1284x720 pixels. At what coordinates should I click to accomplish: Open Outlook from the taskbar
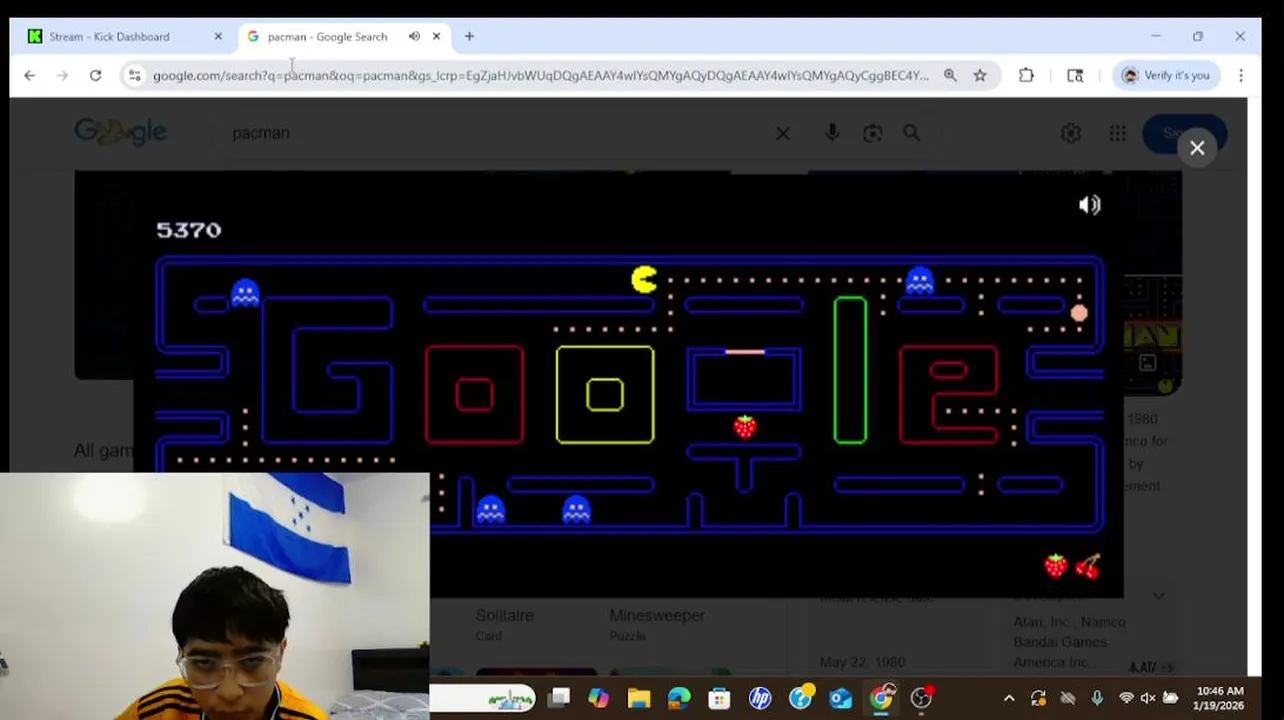pos(841,698)
